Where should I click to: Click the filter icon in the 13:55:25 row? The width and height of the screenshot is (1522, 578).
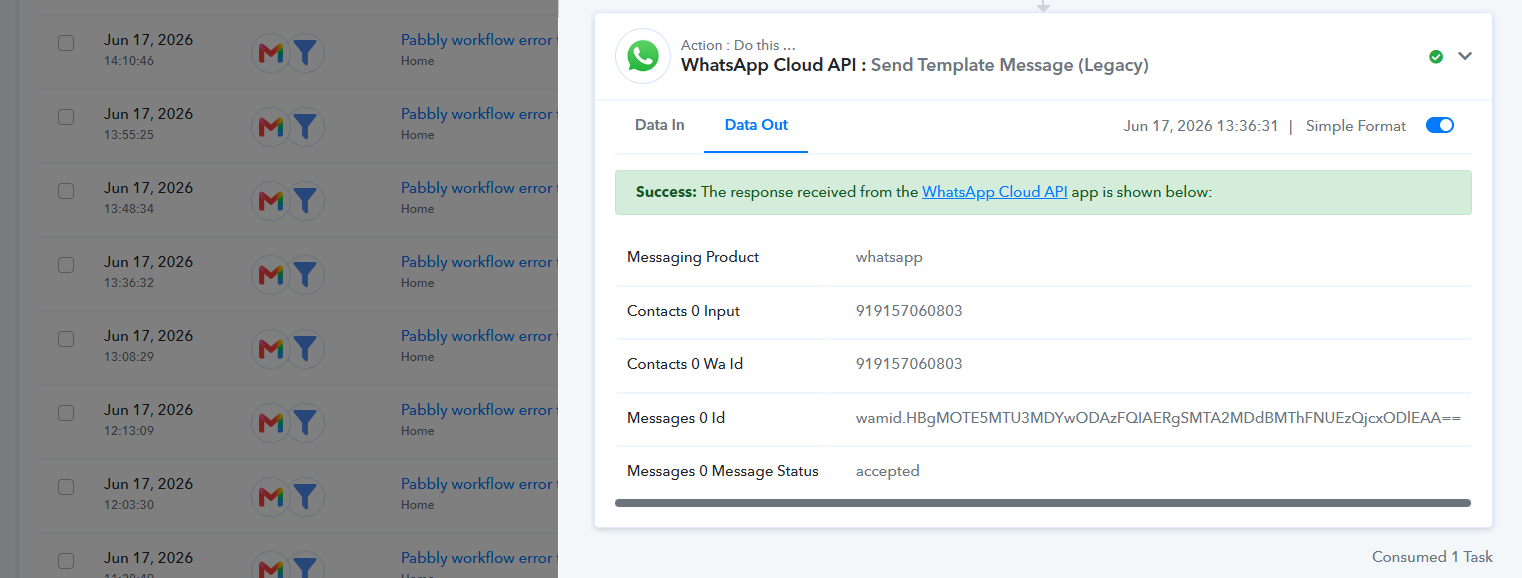pos(306,126)
